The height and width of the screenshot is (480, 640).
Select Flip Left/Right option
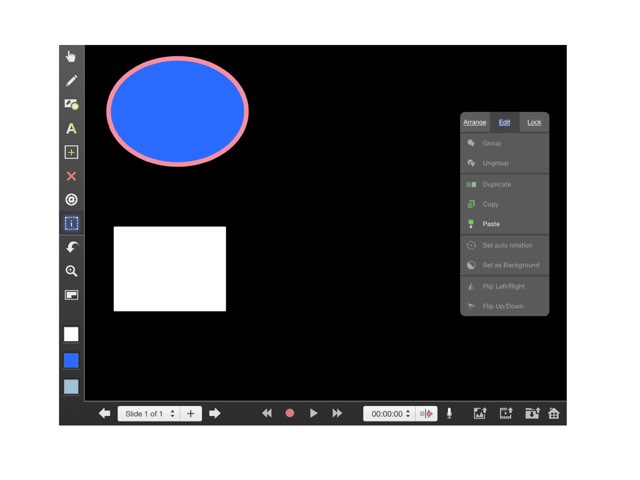point(504,287)
